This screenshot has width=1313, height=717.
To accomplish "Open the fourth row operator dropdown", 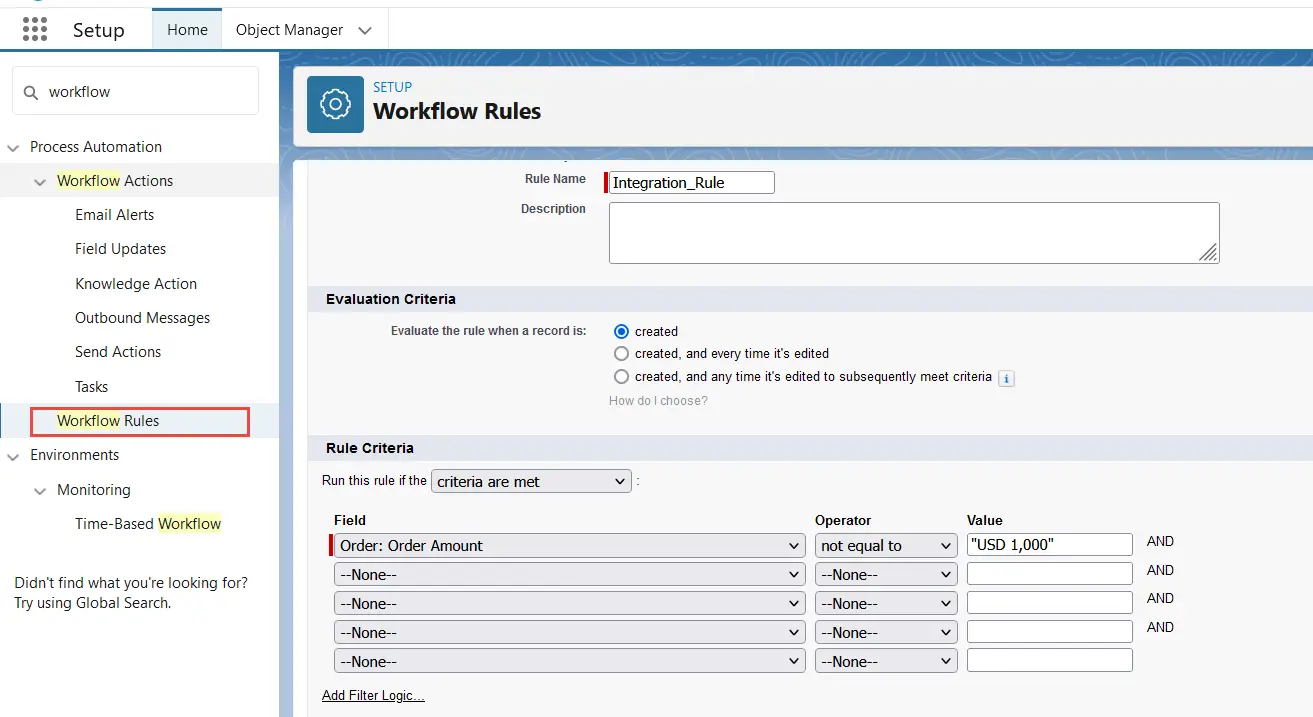I will tap(886, 632).
